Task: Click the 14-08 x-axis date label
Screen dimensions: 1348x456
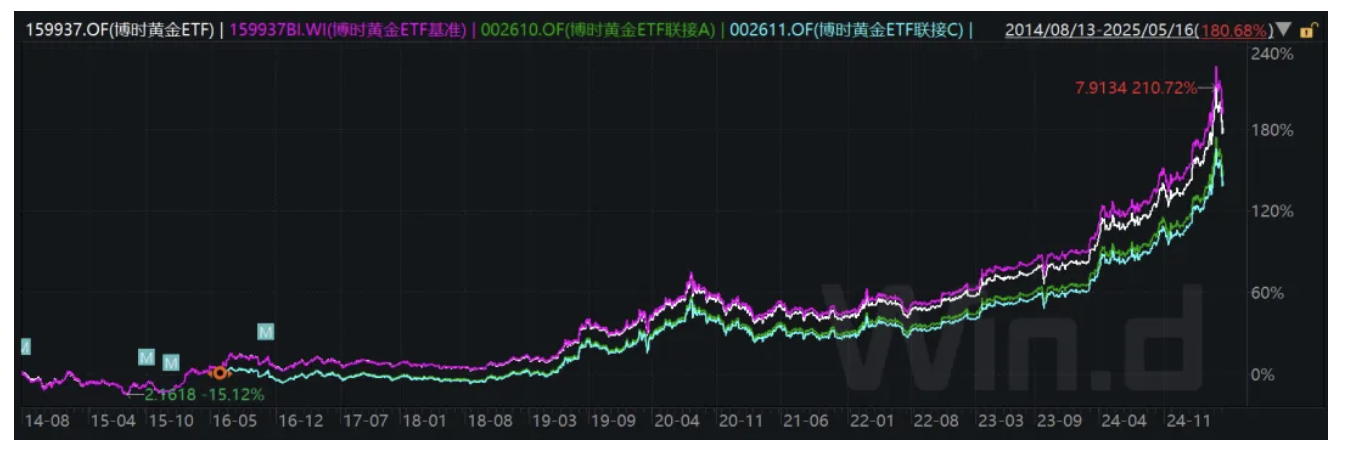Action: click(x=48, y=421)
